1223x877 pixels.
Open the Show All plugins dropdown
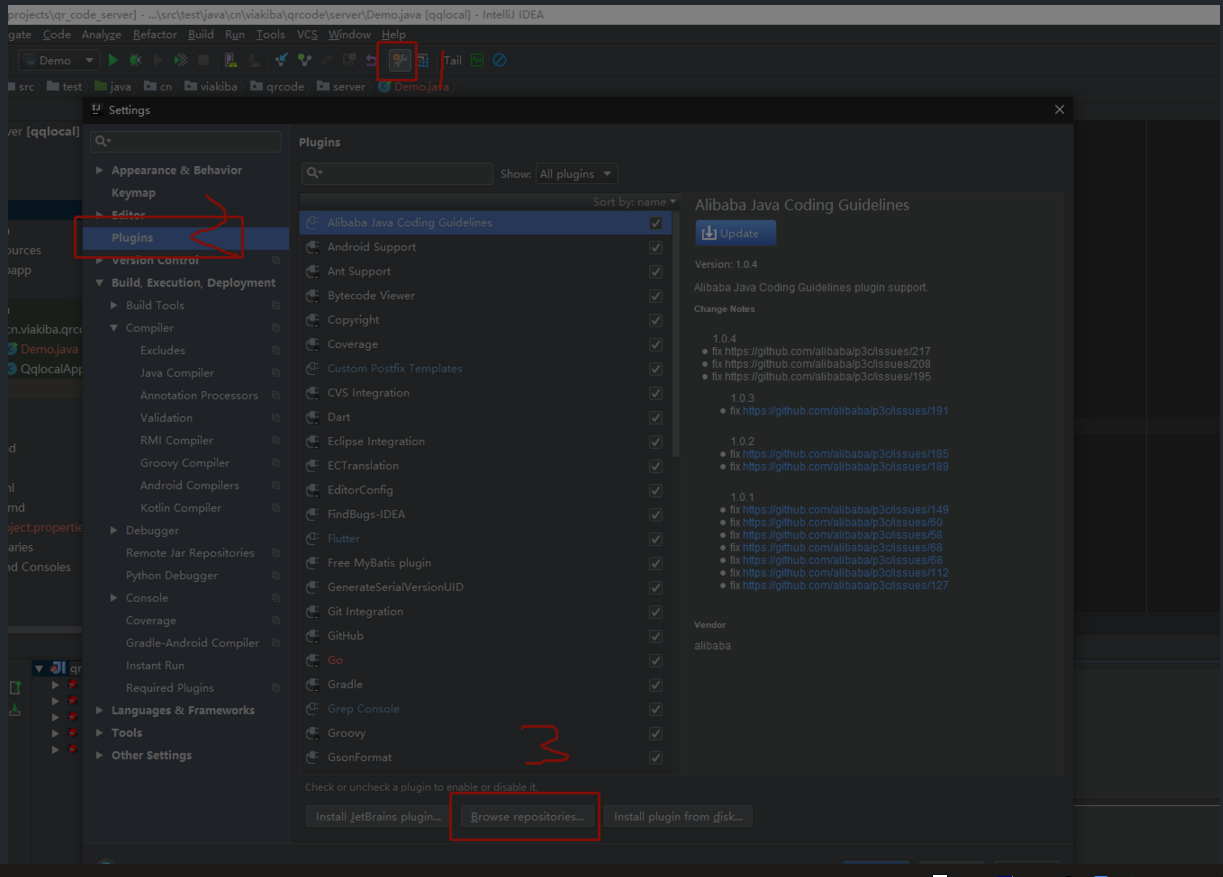[x=577, y=174]
